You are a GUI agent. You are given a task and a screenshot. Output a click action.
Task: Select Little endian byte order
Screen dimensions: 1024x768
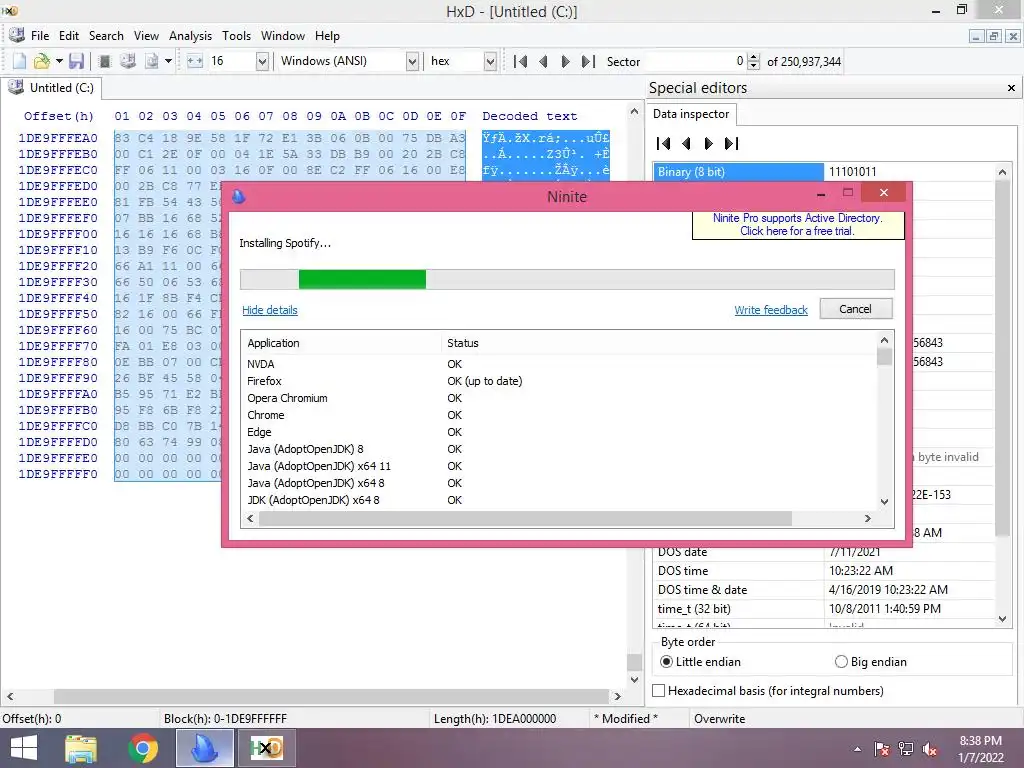701,662
